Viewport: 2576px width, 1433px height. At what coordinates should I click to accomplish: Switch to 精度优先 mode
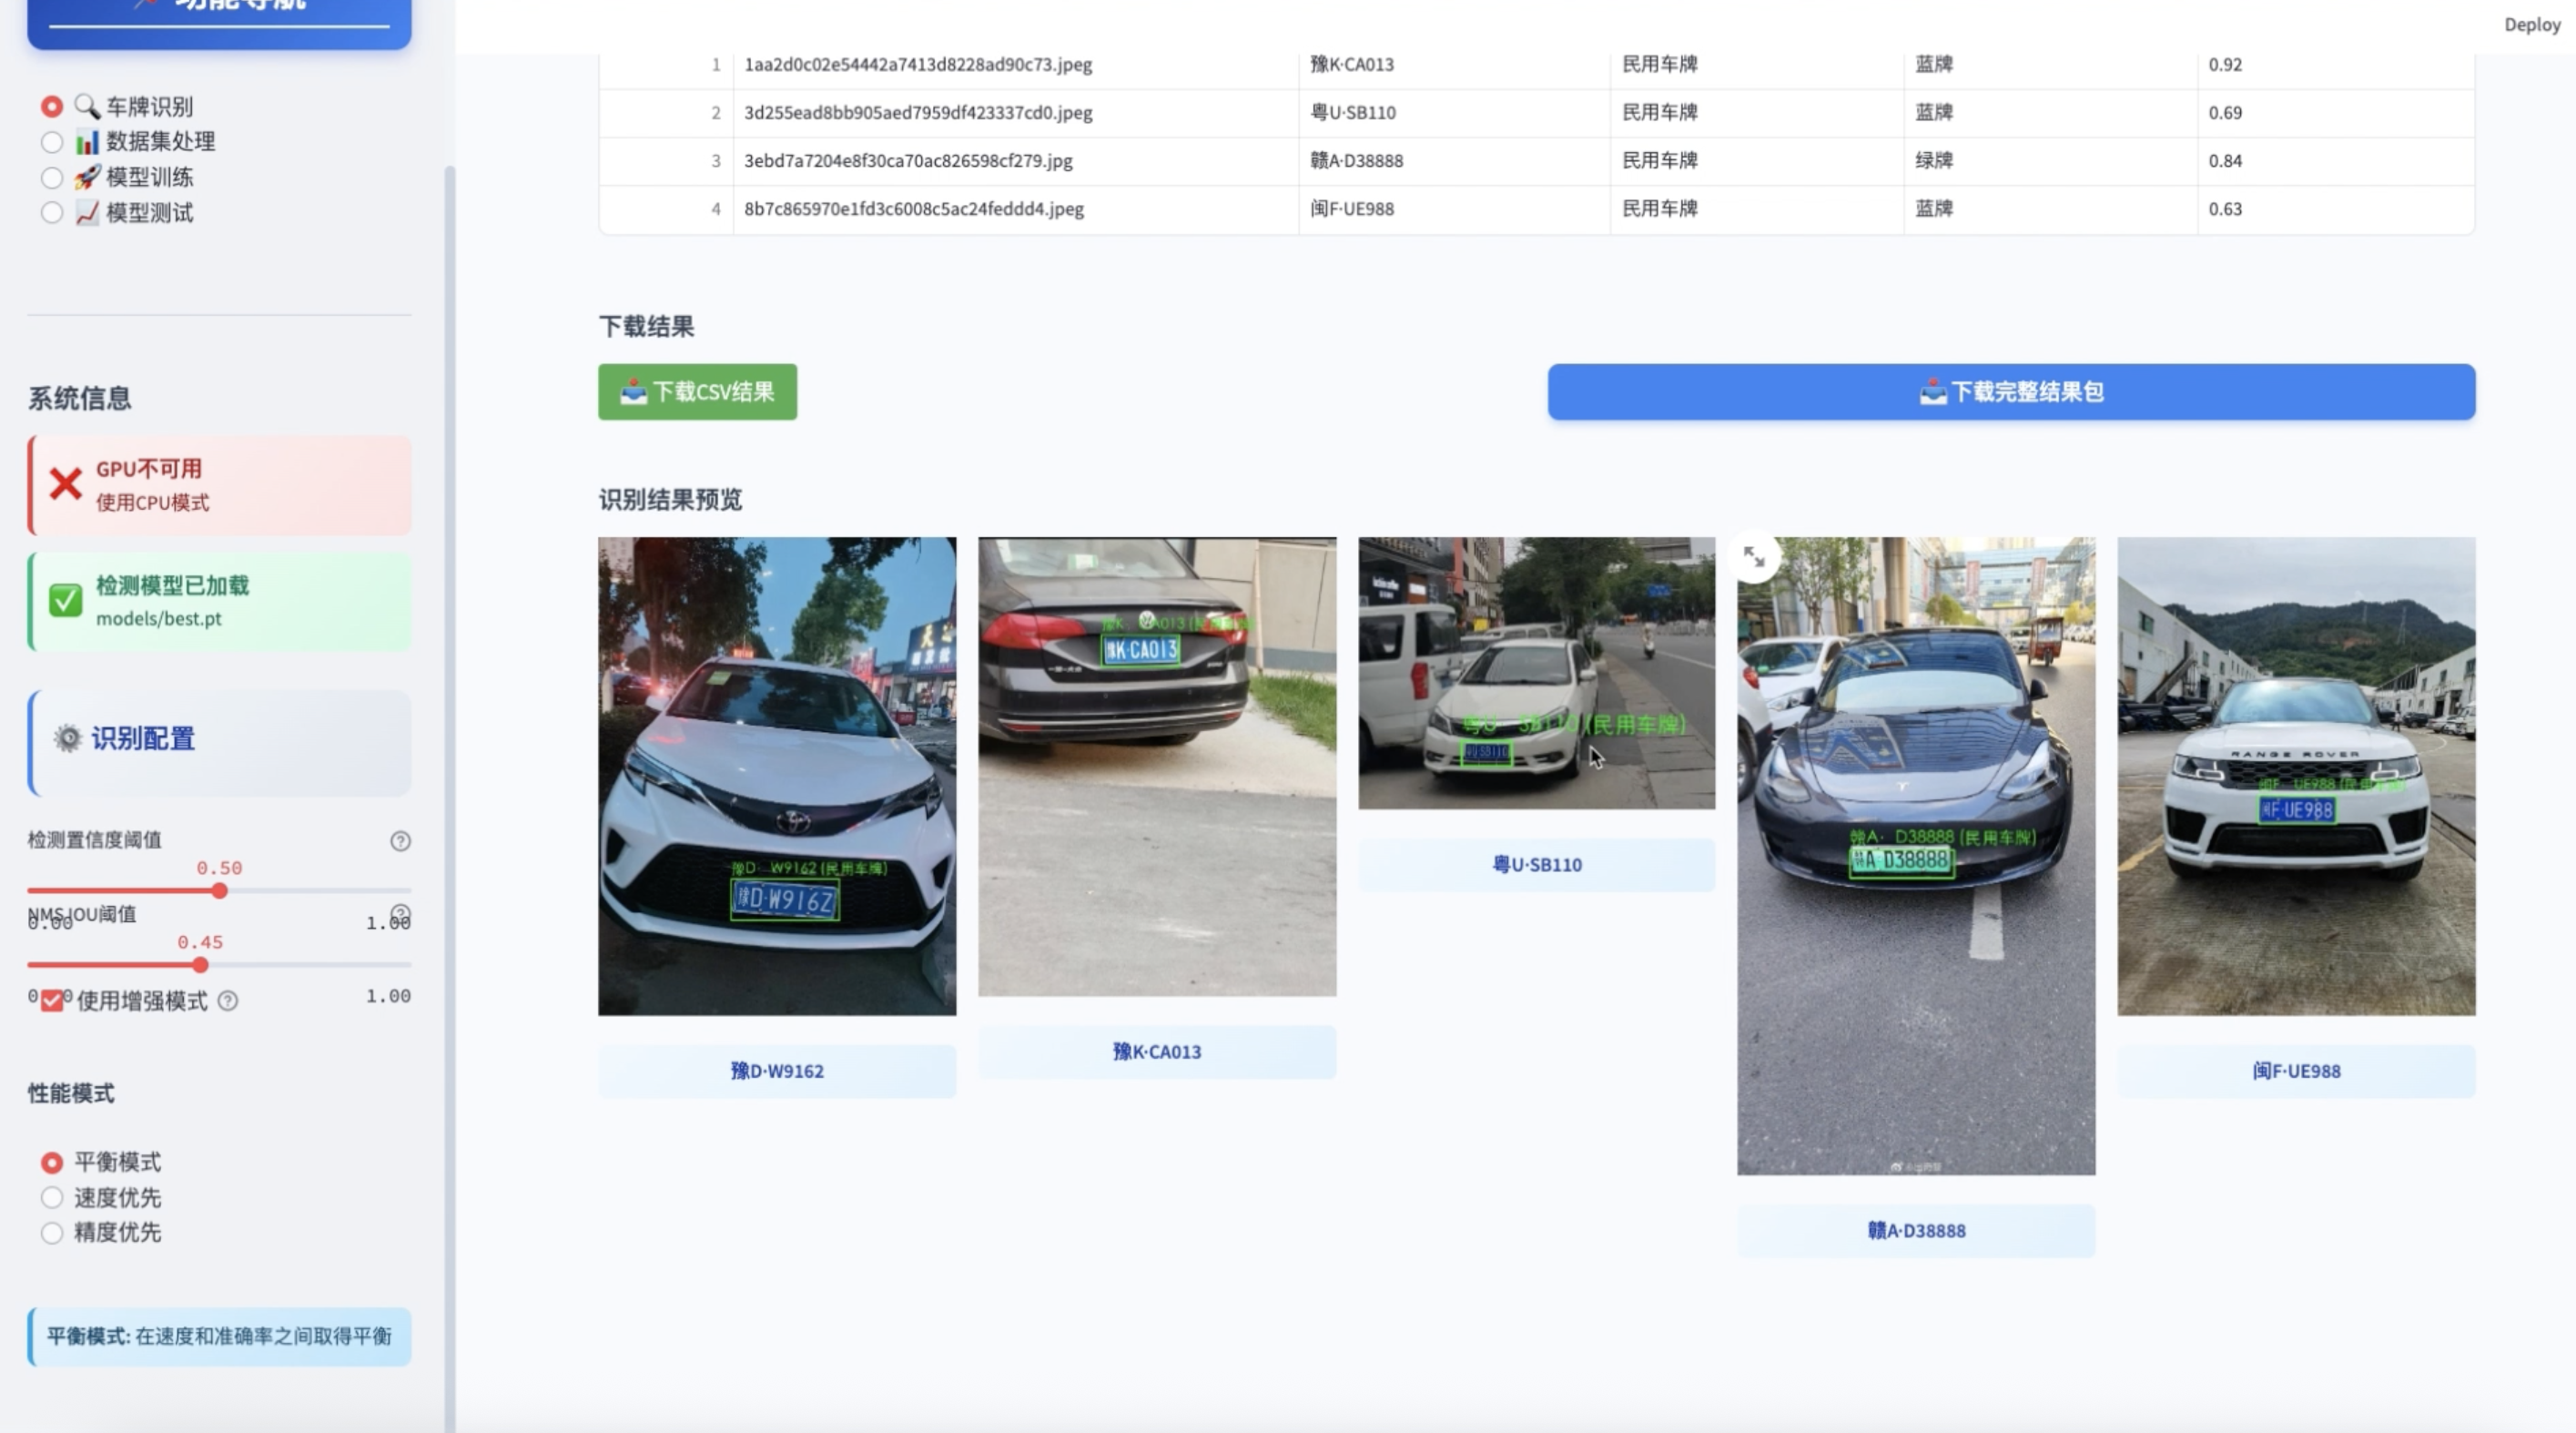(51, 1233)
